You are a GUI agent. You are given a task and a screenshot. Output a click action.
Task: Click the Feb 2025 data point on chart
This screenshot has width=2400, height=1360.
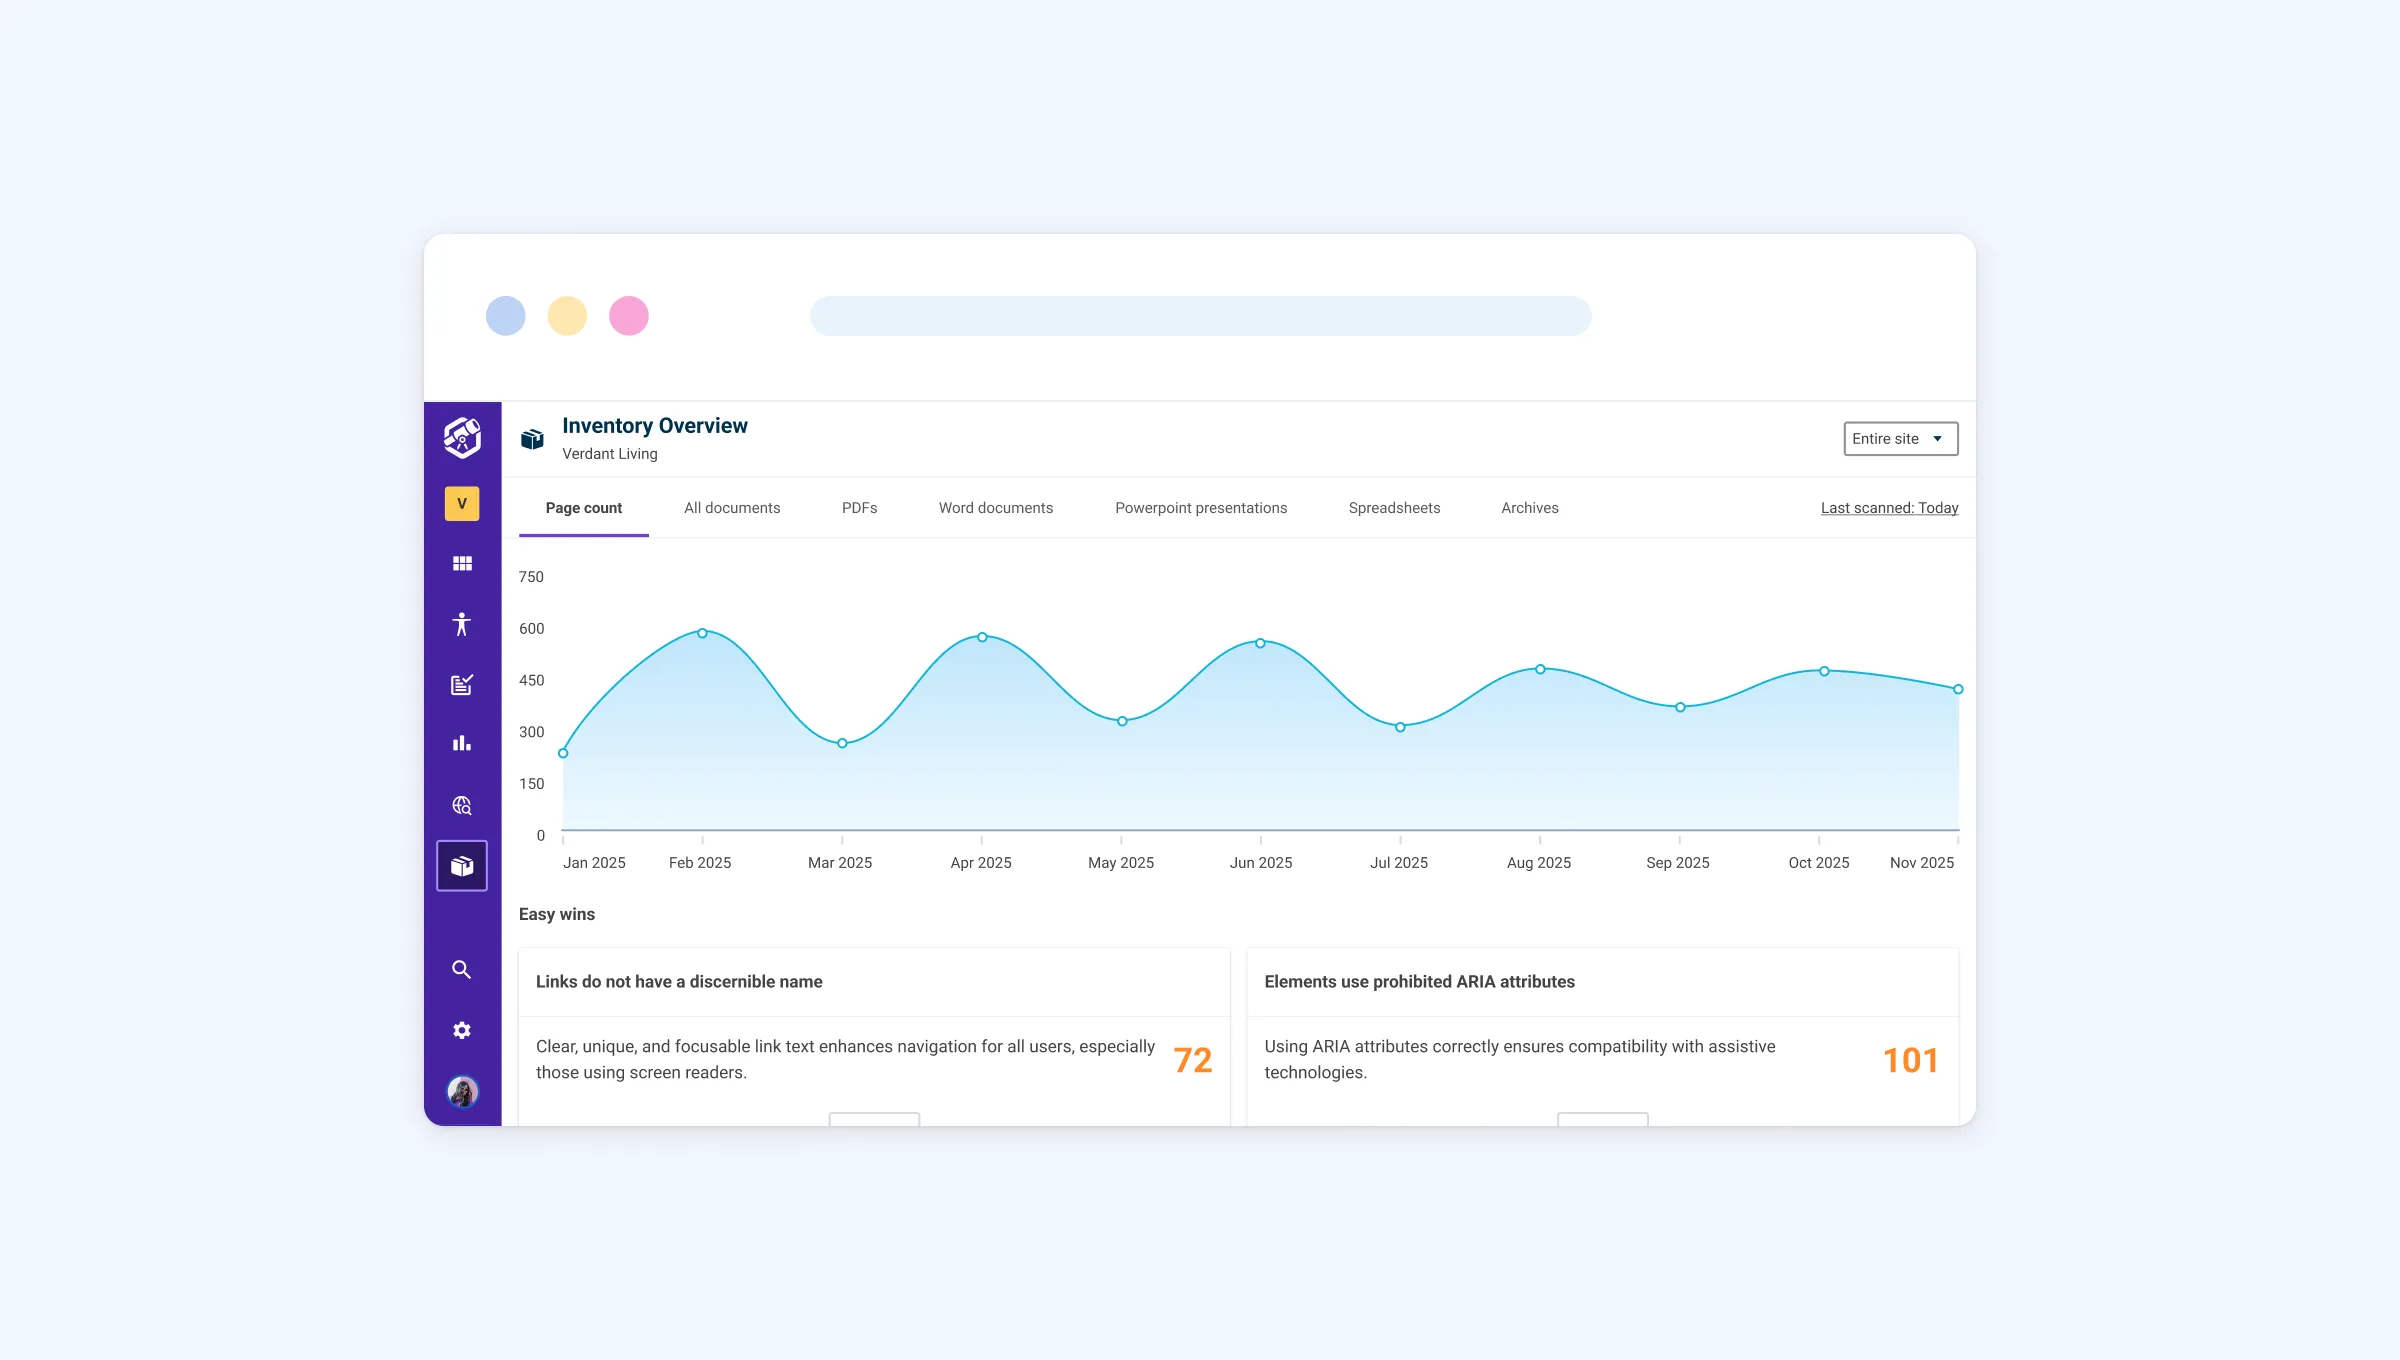[703, 633]
